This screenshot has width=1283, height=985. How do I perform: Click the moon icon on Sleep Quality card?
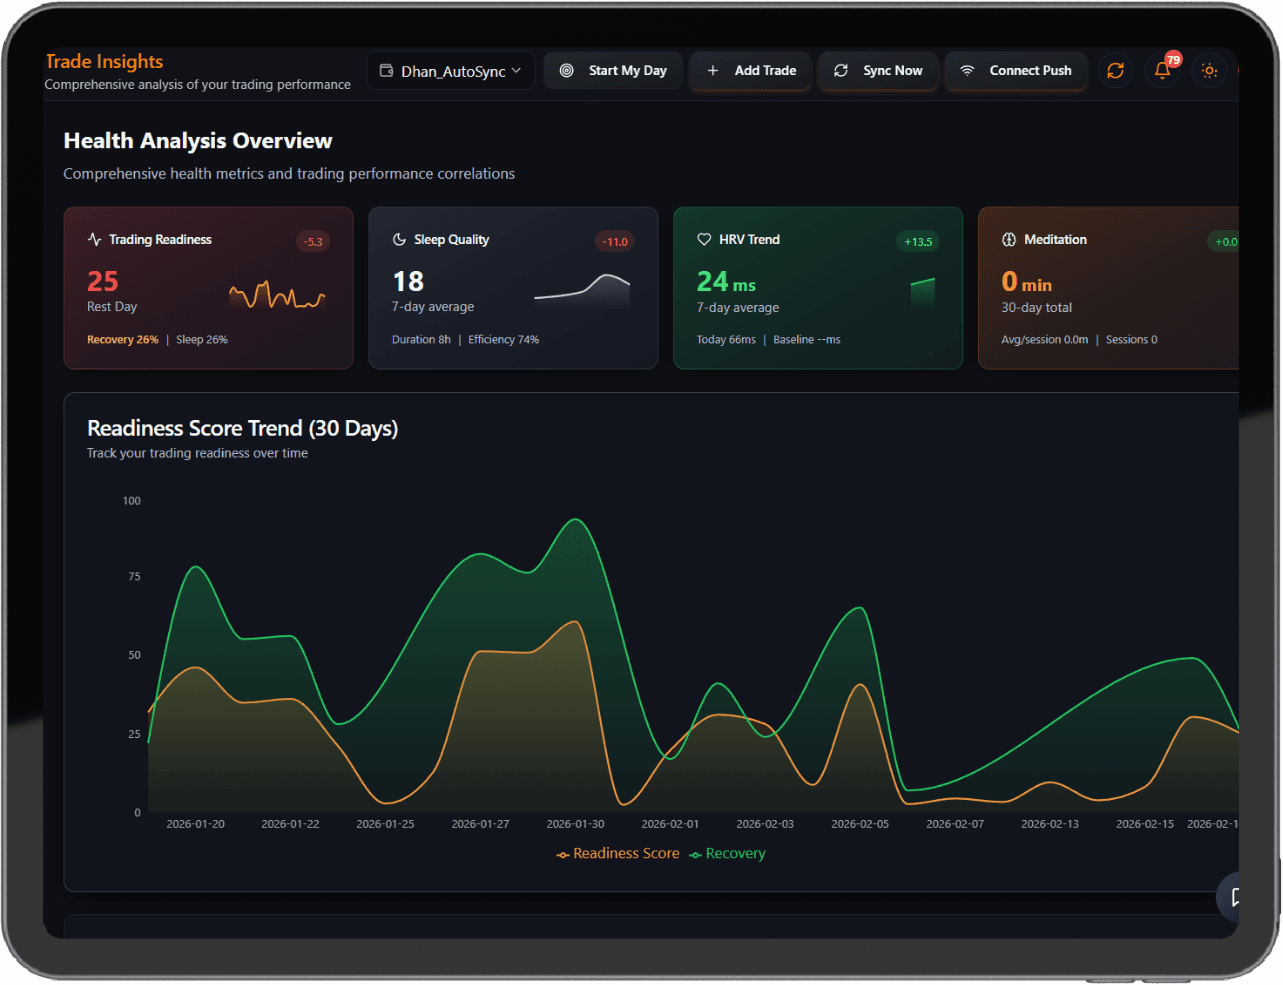click(399, 240)
